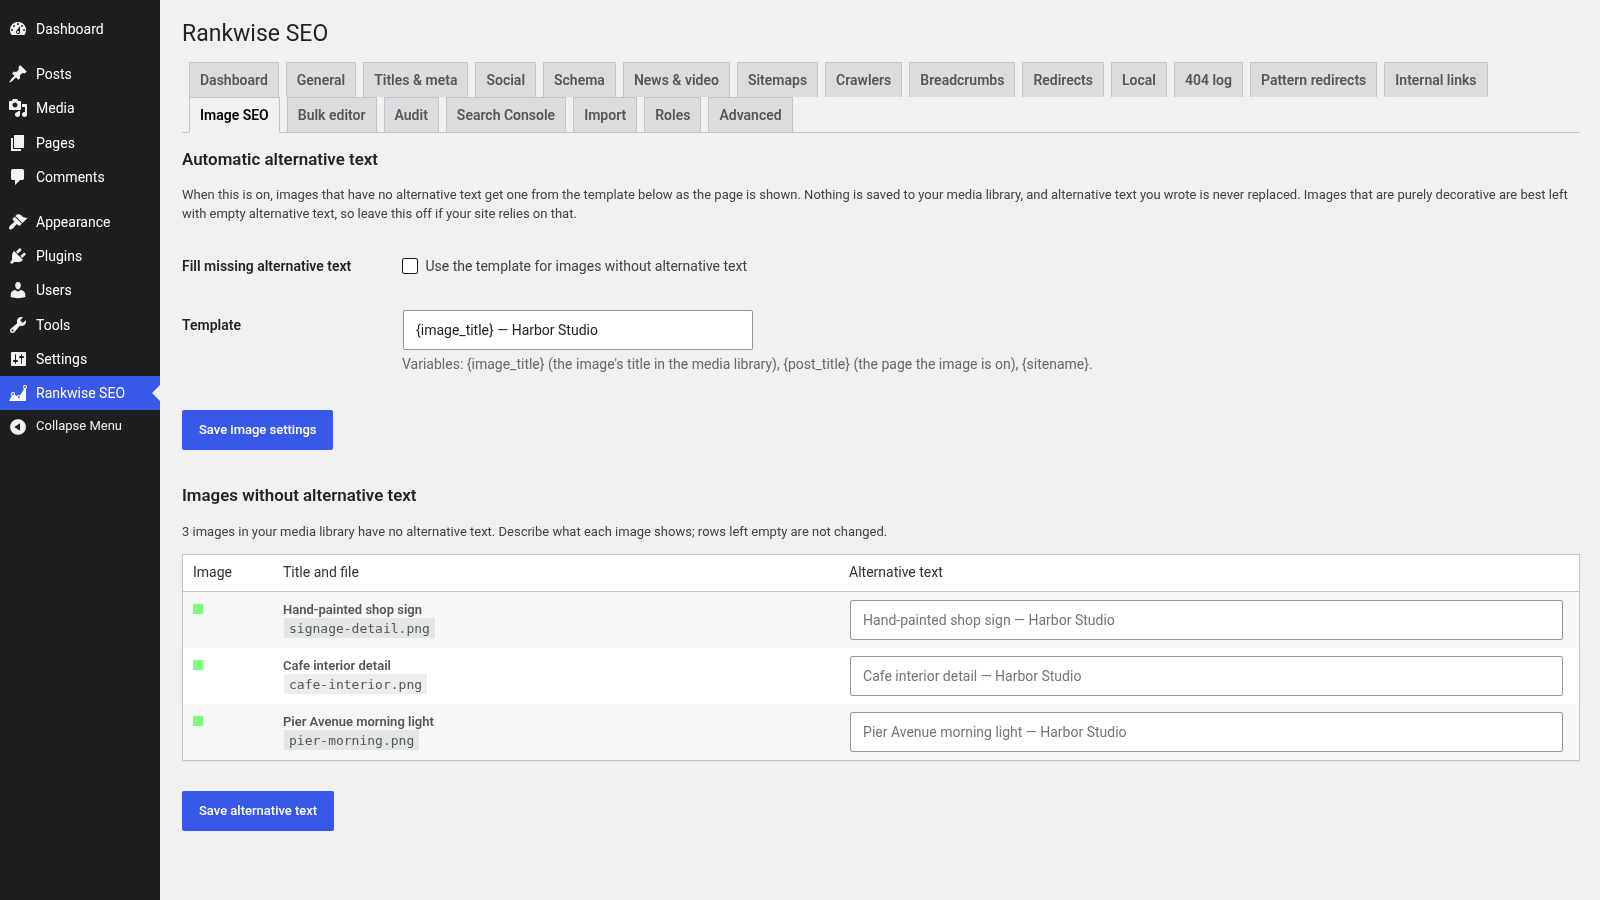Viewport: 1600px width, 900px height.
Task: Open the Advanced tab
Action: (751, 115)
